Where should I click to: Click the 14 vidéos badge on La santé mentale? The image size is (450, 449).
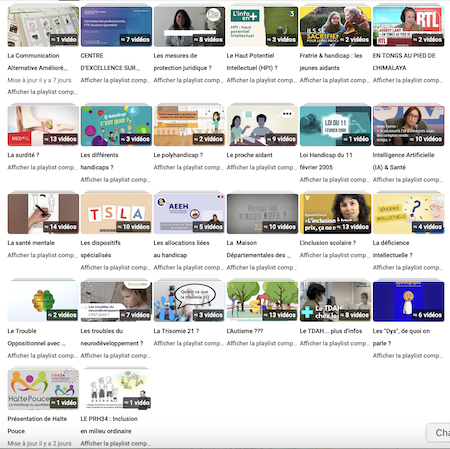point(60,227)
